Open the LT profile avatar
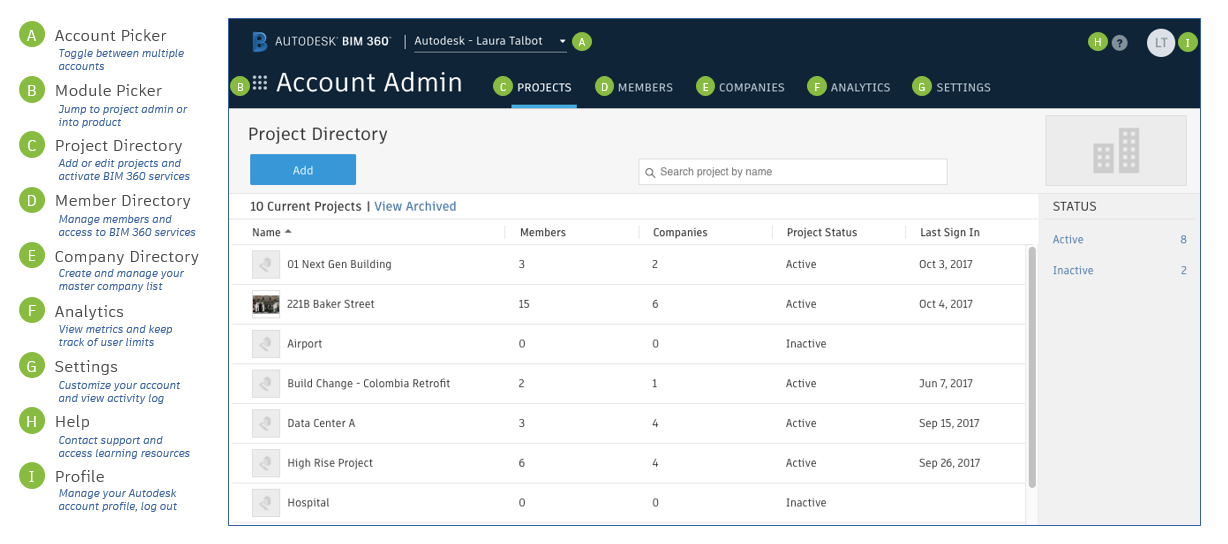 (x=1161, y=42)
